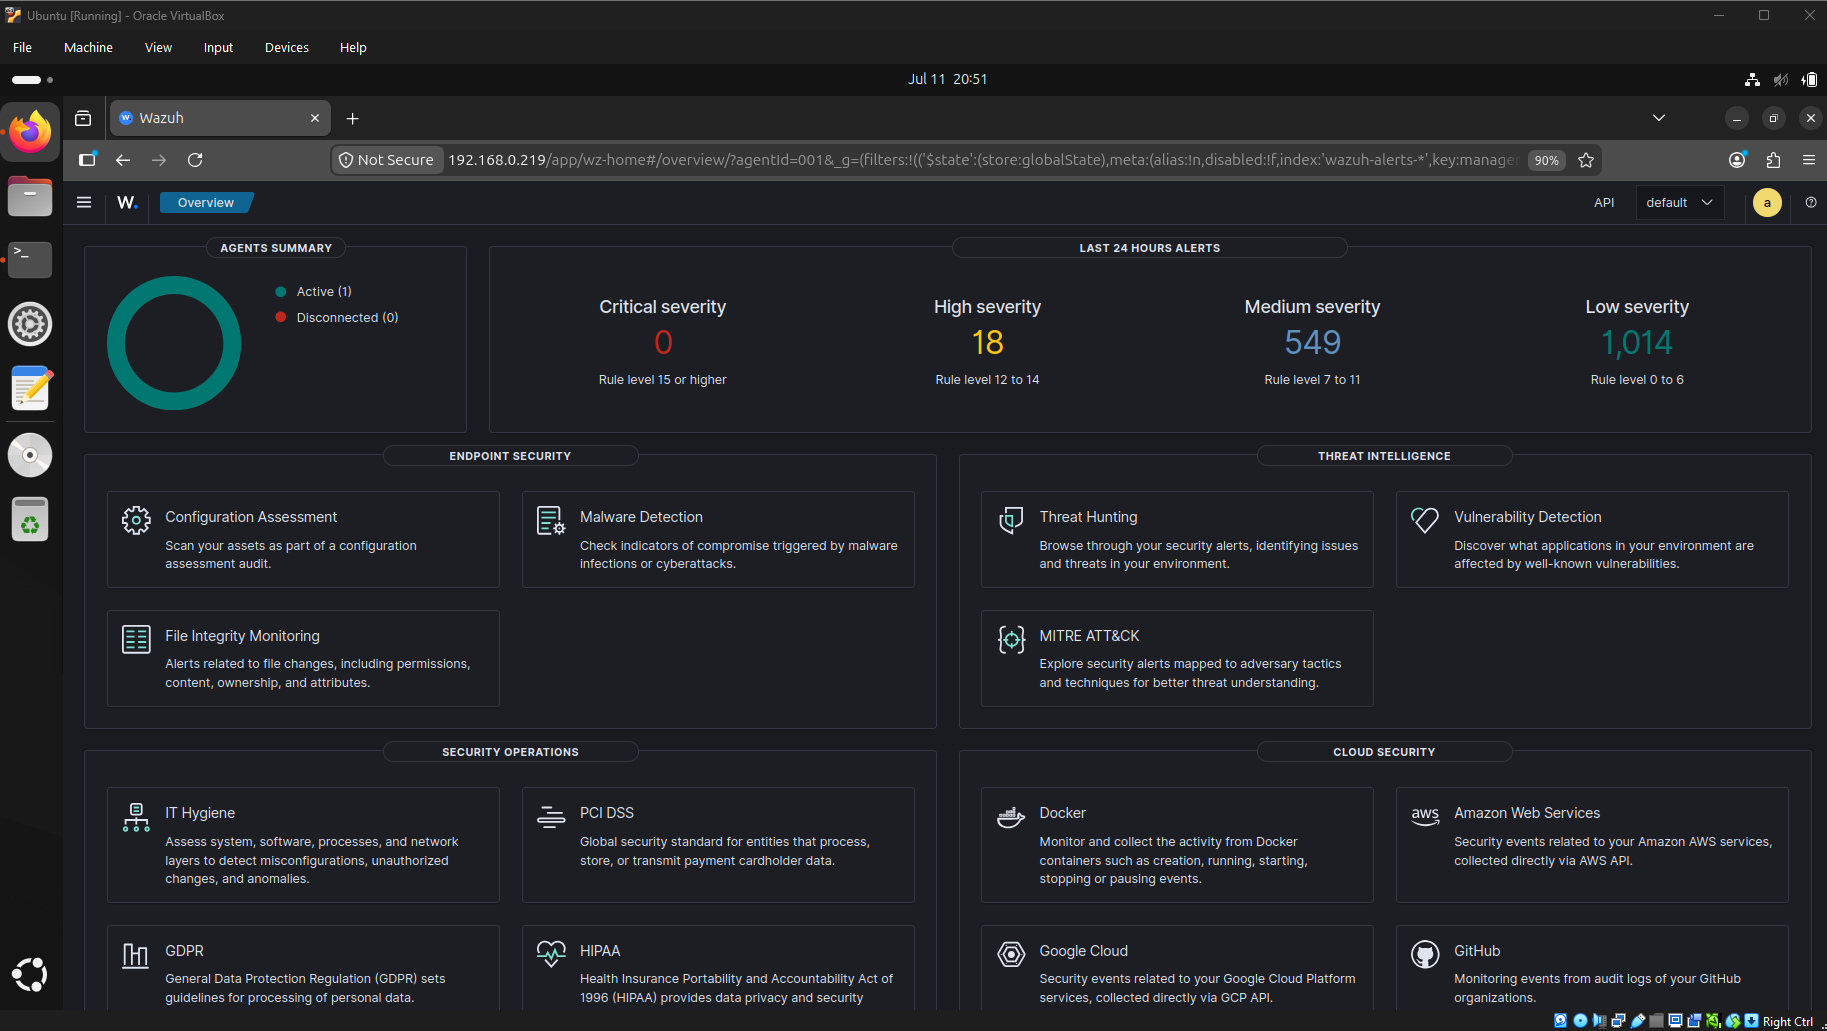This screenshot has height=1031, width=1827.
Task: Launch Terminal from the Ubuntu dock
Action: pos(30,259)
